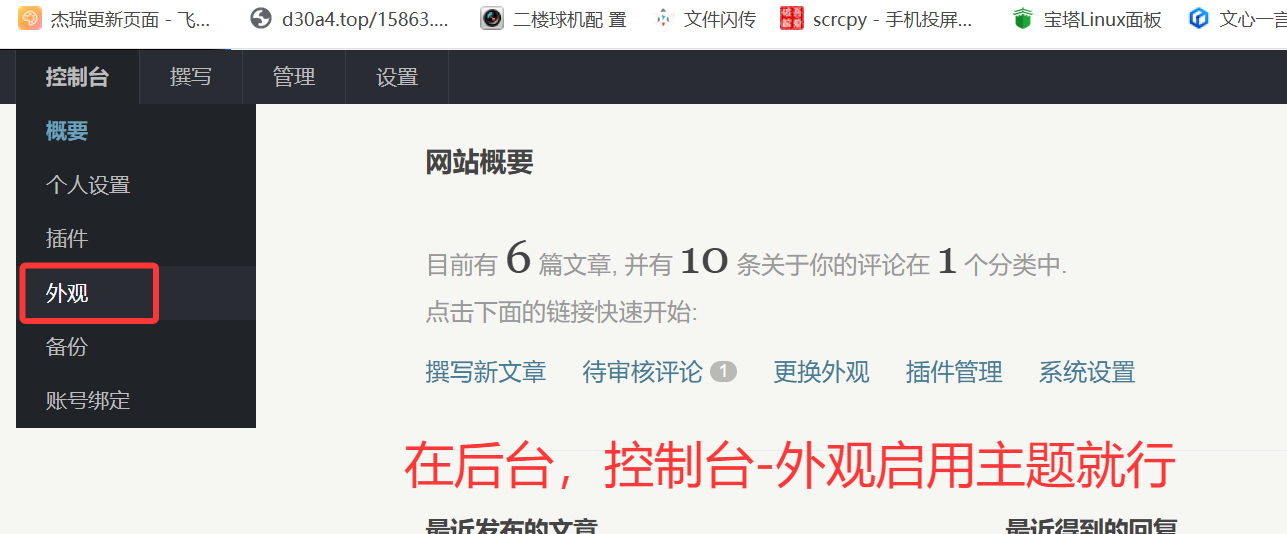Click the 更换外观 quick link
Screen dimensions: 1287x534
821,372
